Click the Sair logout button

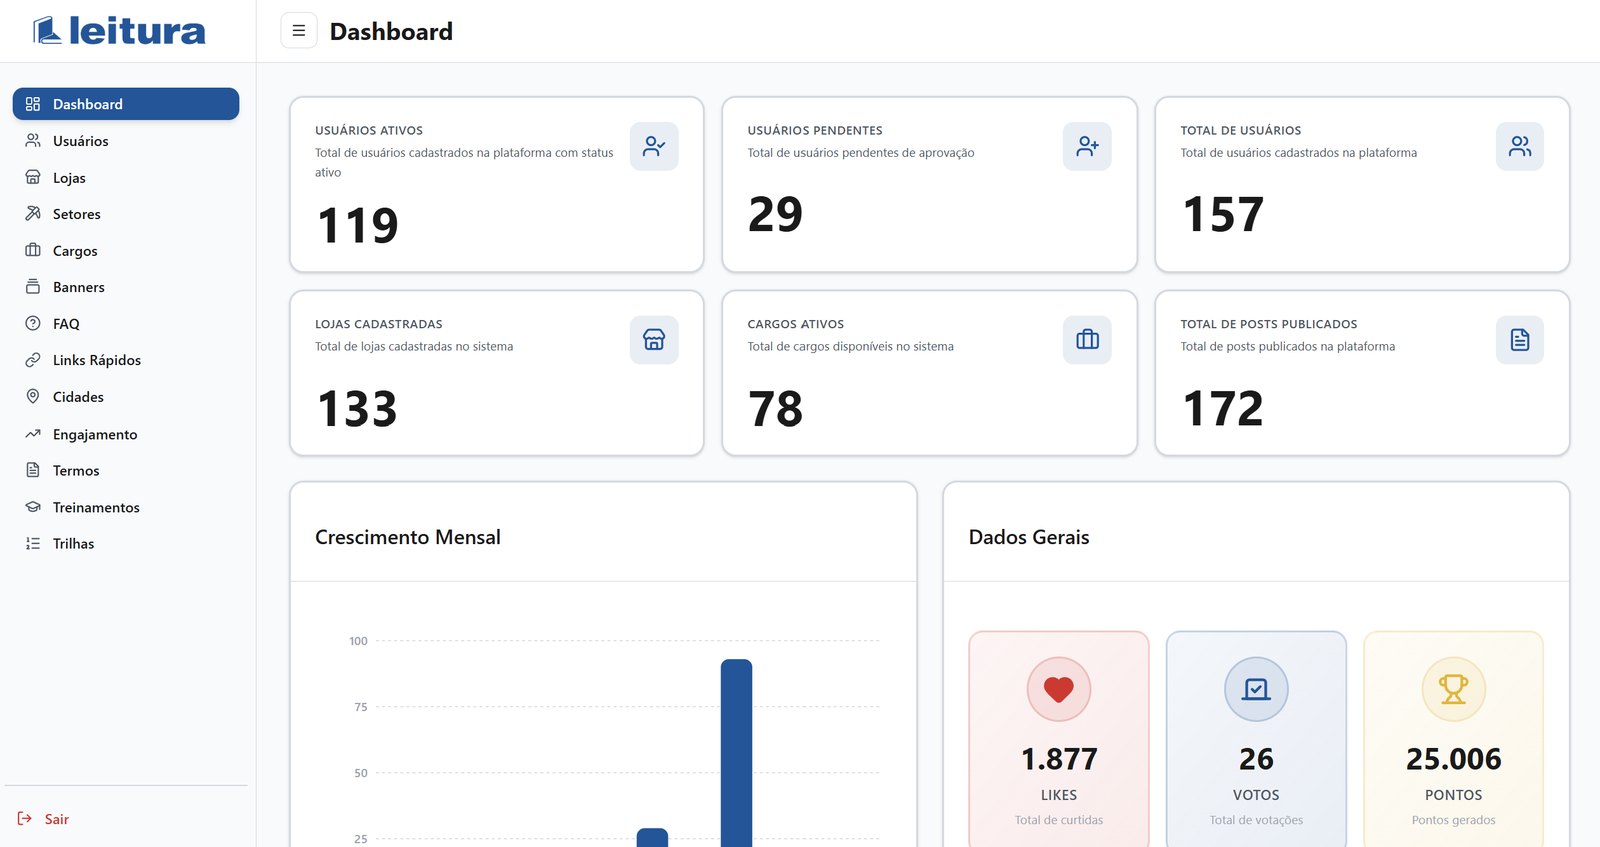click(43, 819)
